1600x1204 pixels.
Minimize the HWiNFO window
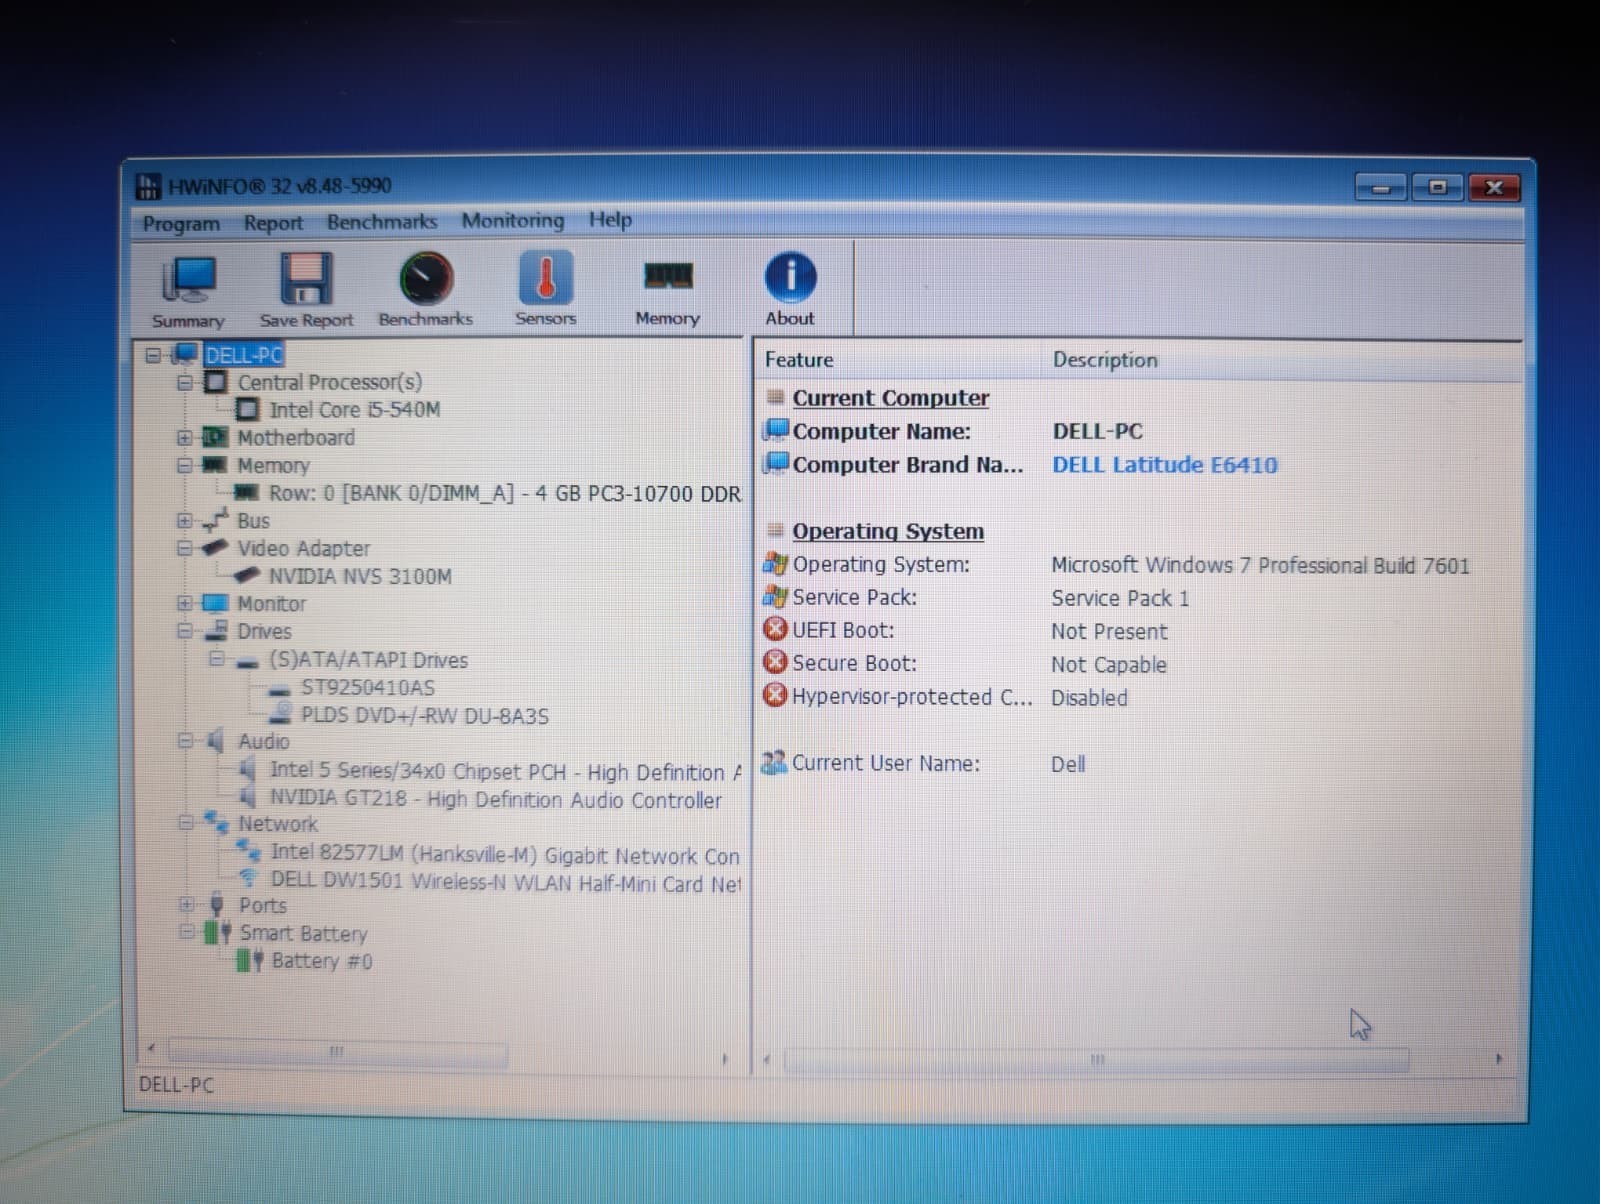point(1382,187)
